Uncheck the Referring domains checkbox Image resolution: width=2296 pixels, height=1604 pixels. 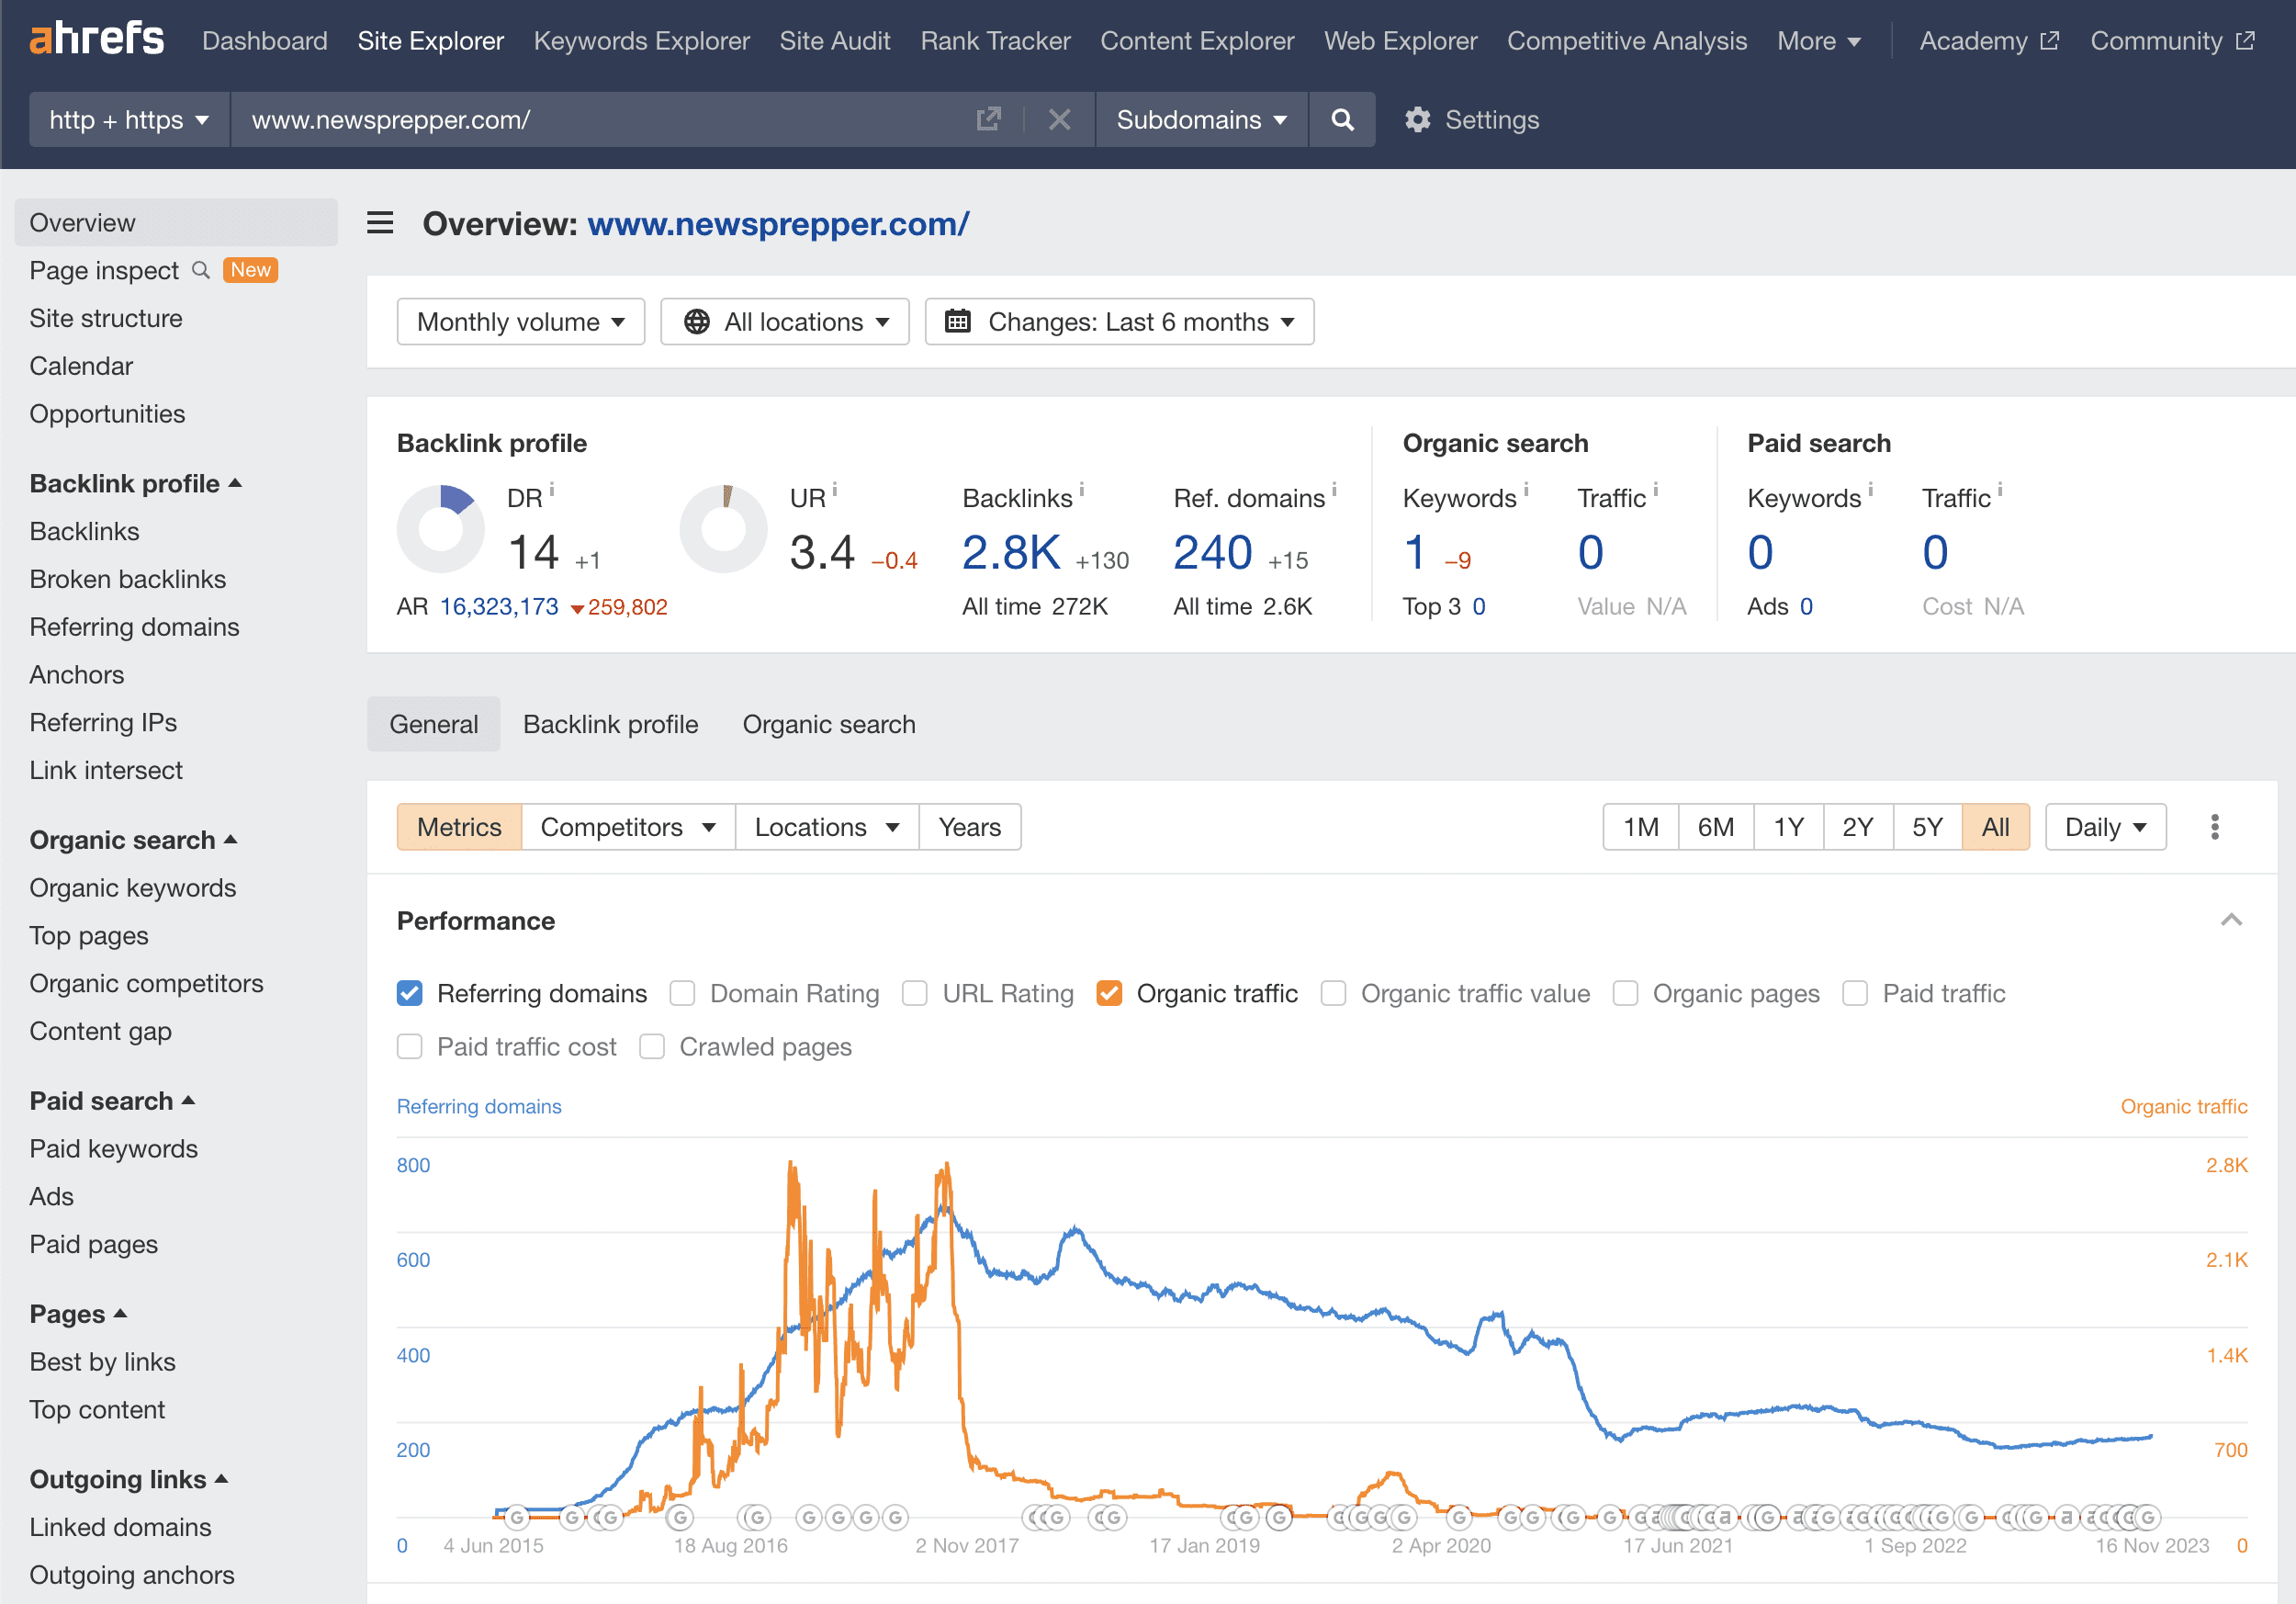tap(409, 993)
